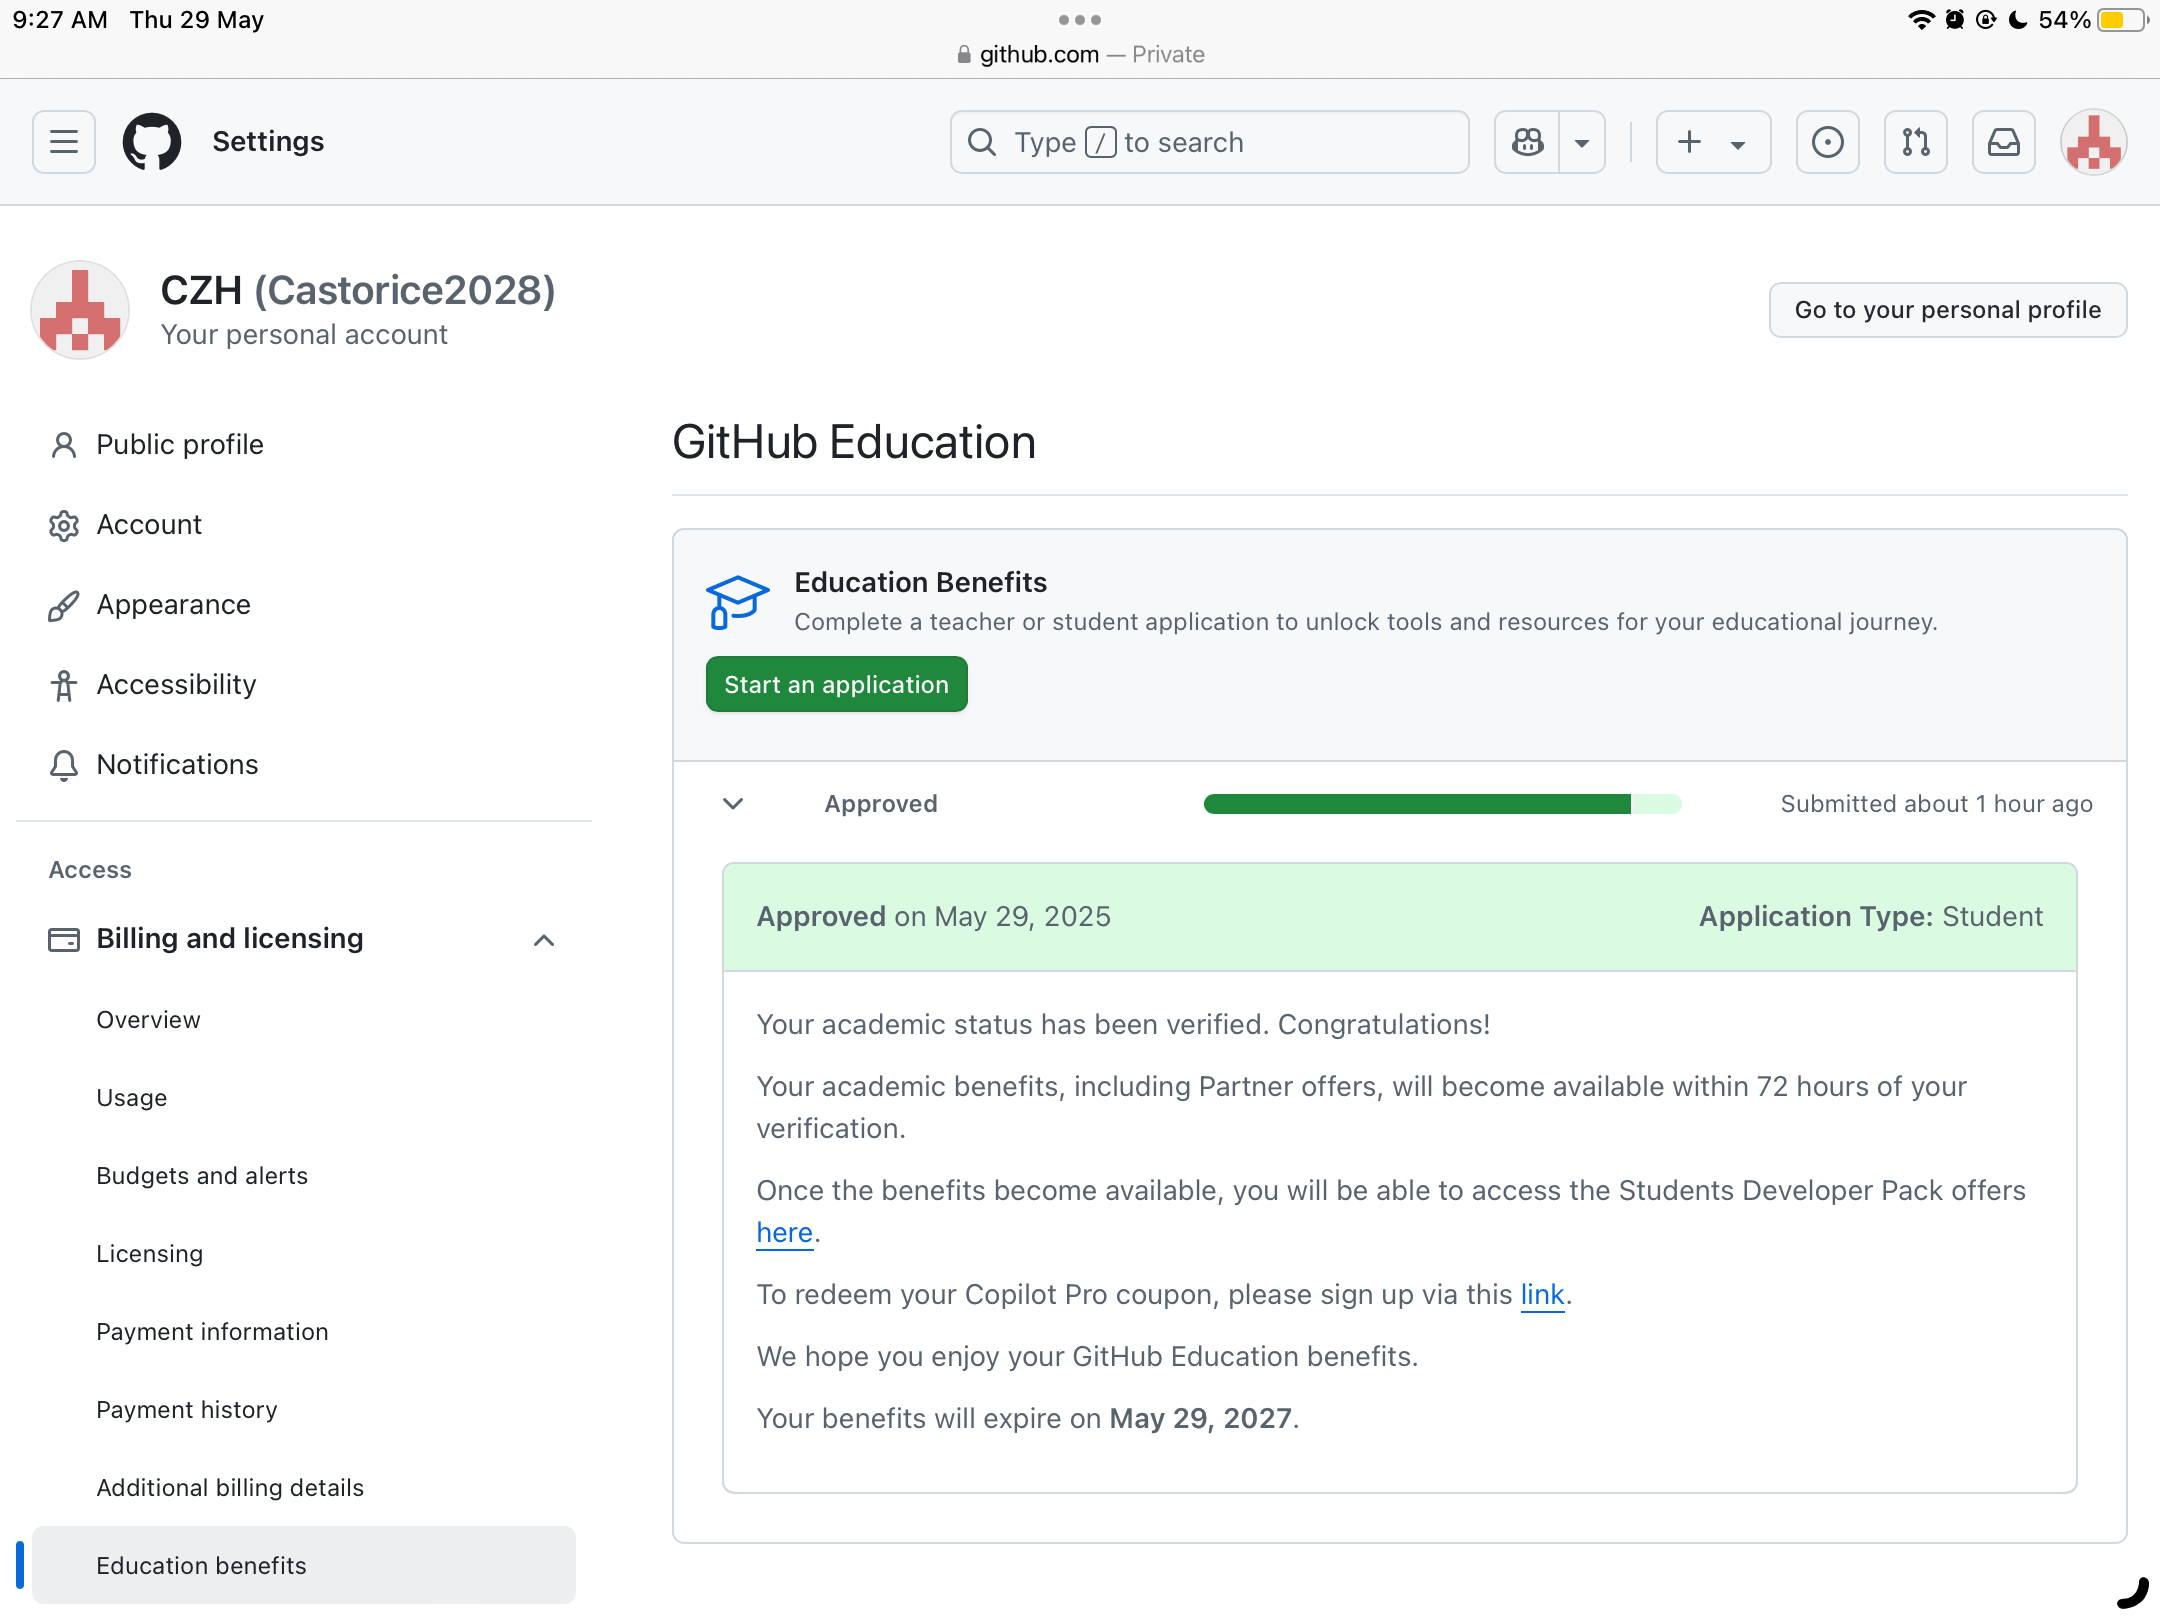
Task: Open the Create new plus dropdown
Action: [1714, 142]
